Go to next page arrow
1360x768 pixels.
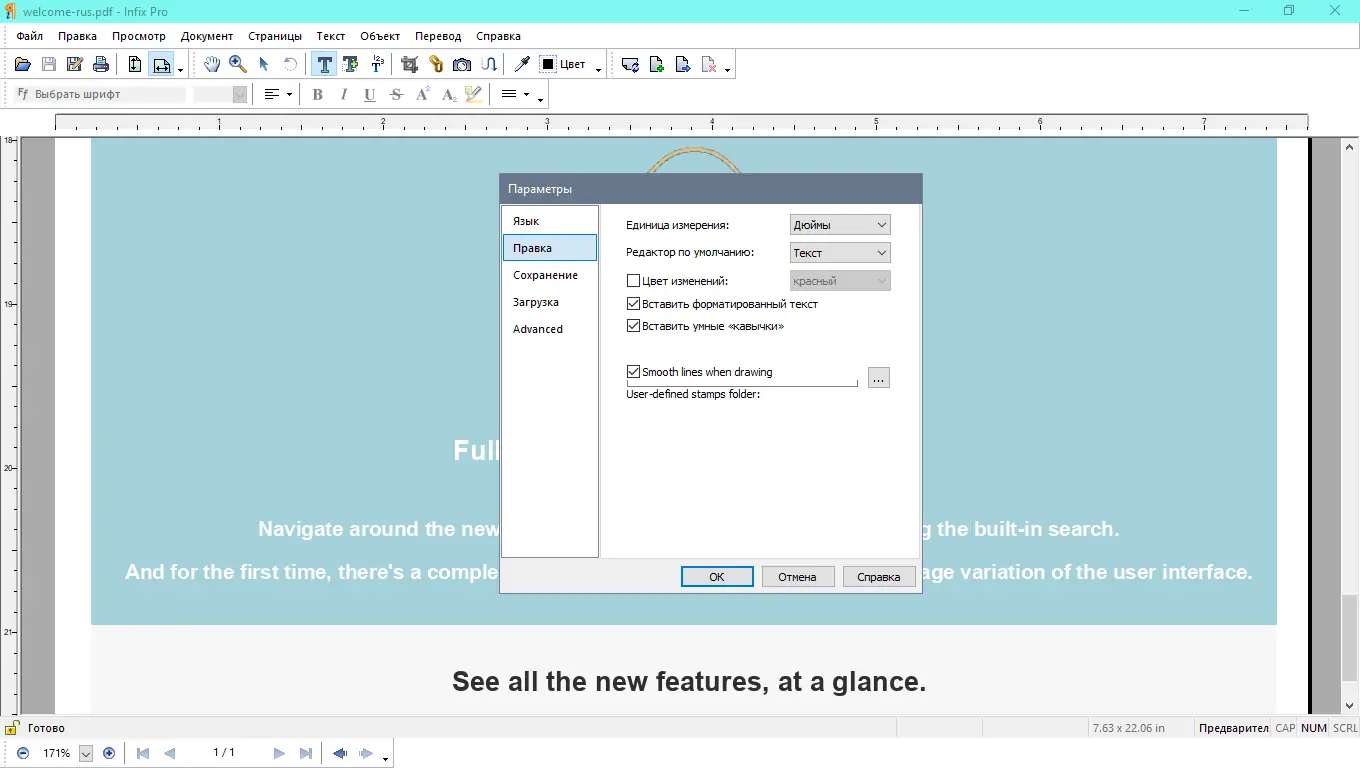[279, 753]
